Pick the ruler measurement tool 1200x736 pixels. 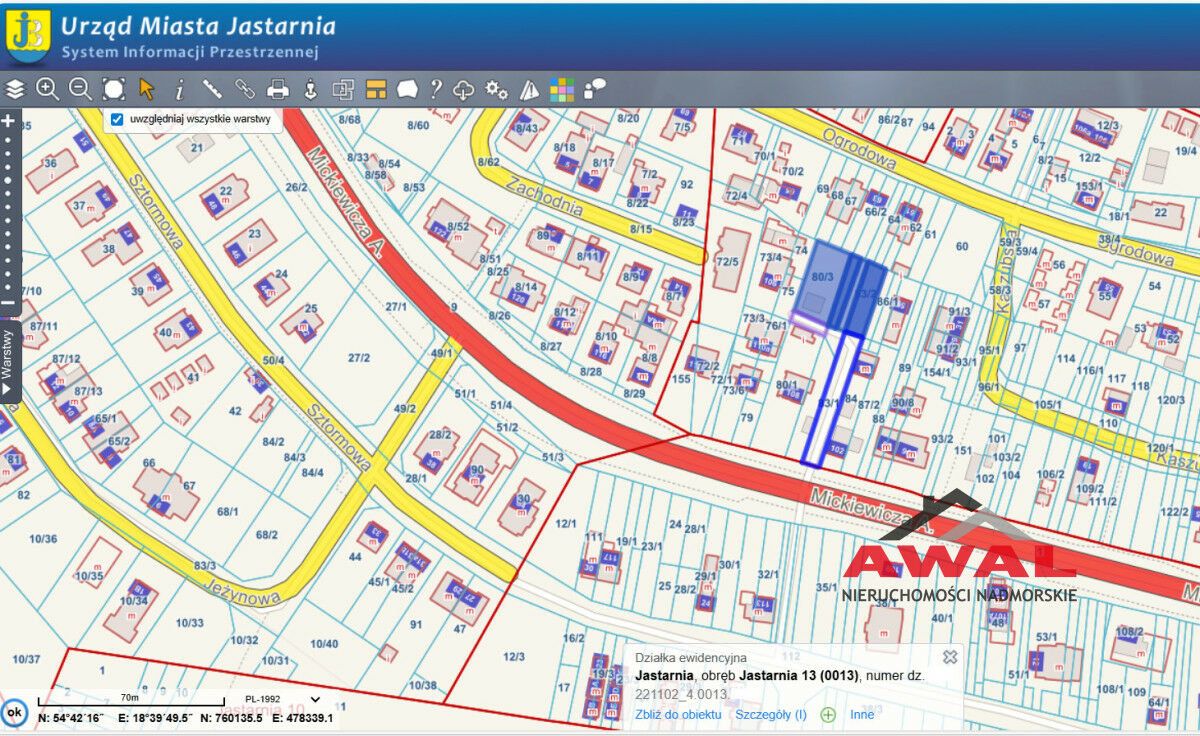[x=212, y=89]
